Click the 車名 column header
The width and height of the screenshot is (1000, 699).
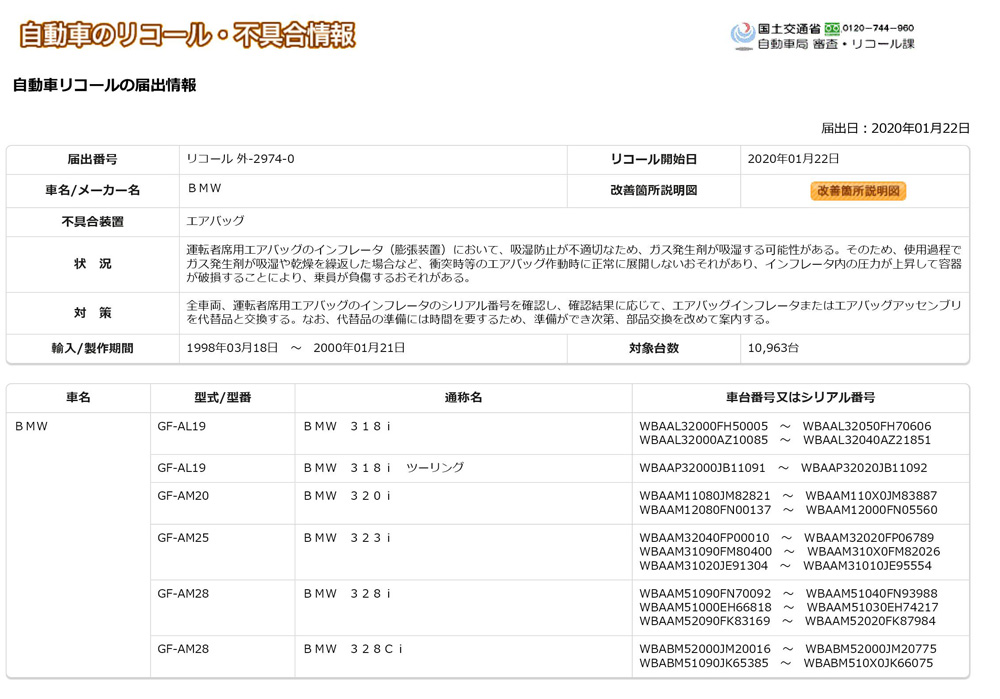coord(78,397)
